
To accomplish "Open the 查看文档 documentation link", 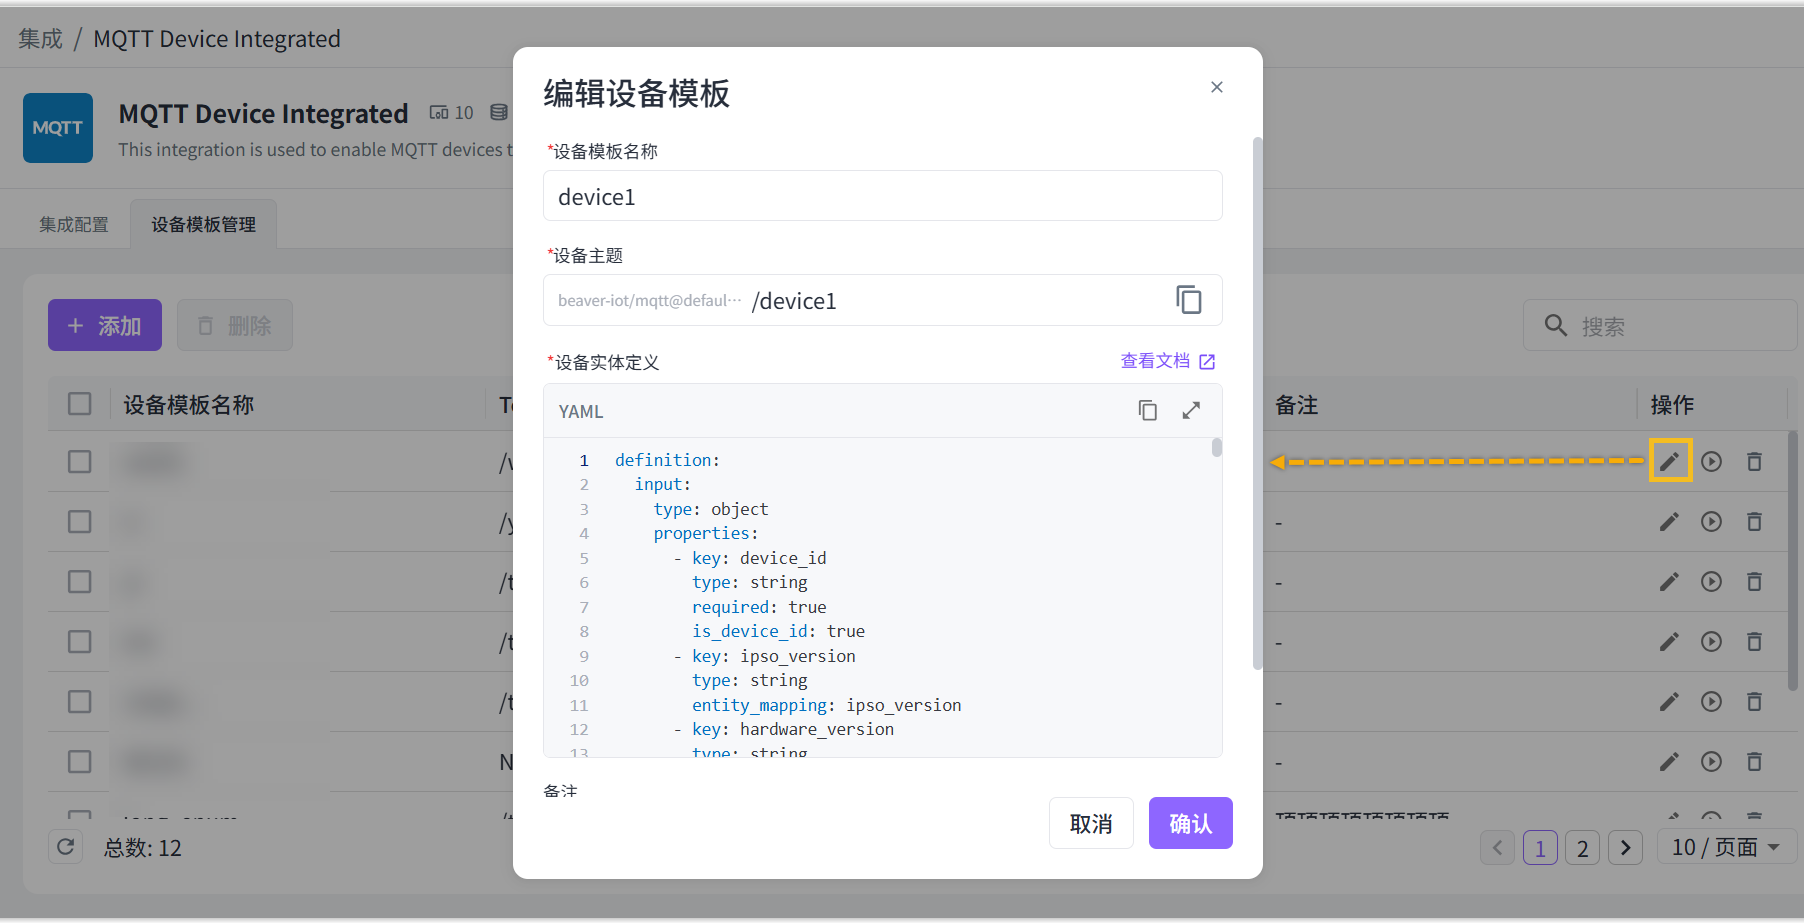I will point(1167,361).
